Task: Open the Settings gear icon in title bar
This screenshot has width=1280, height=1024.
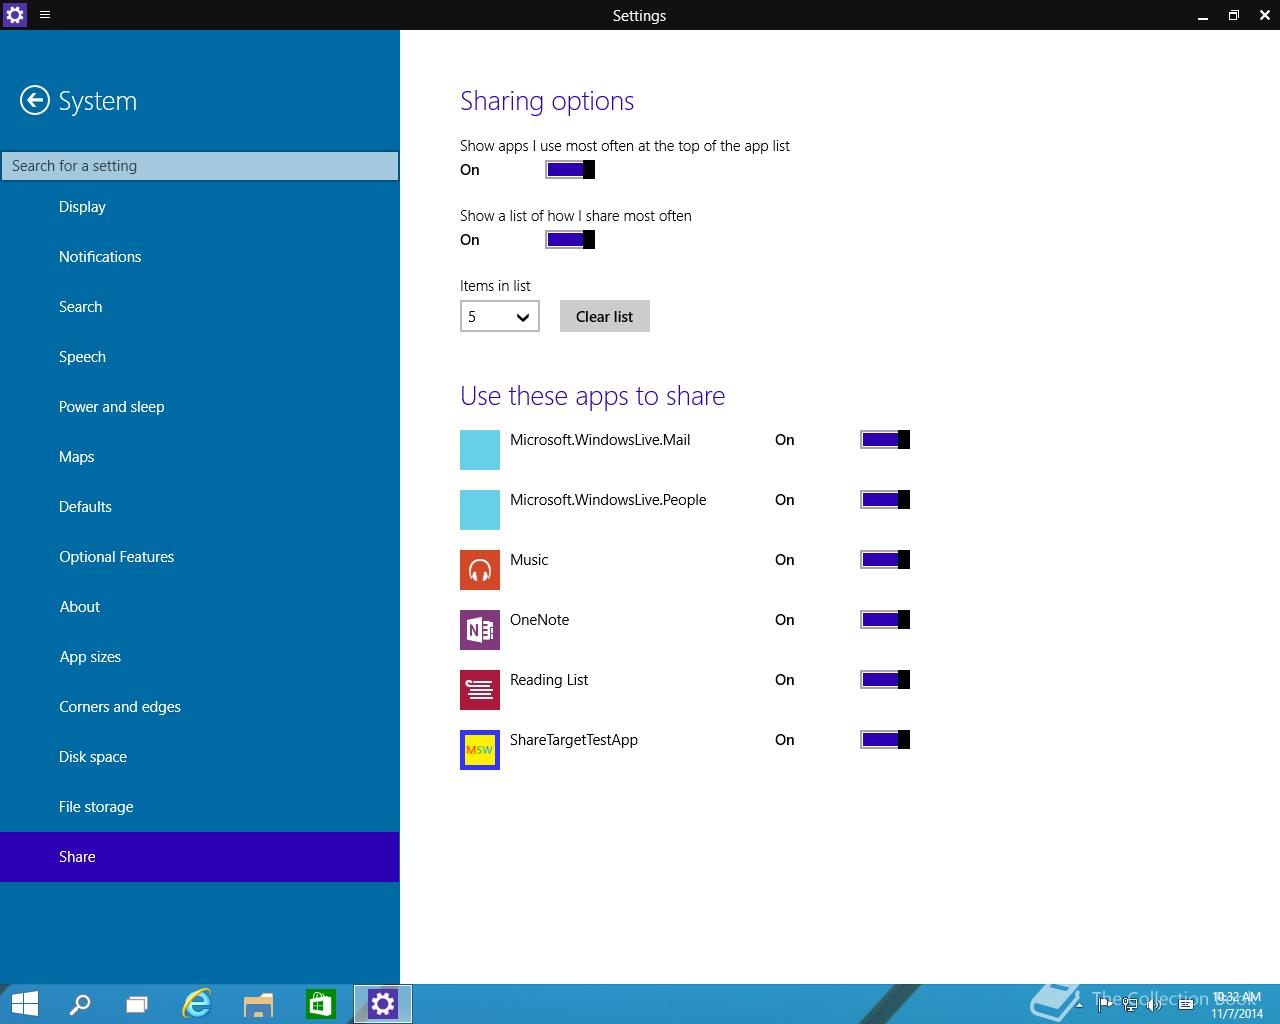Action: click(15, 15)
